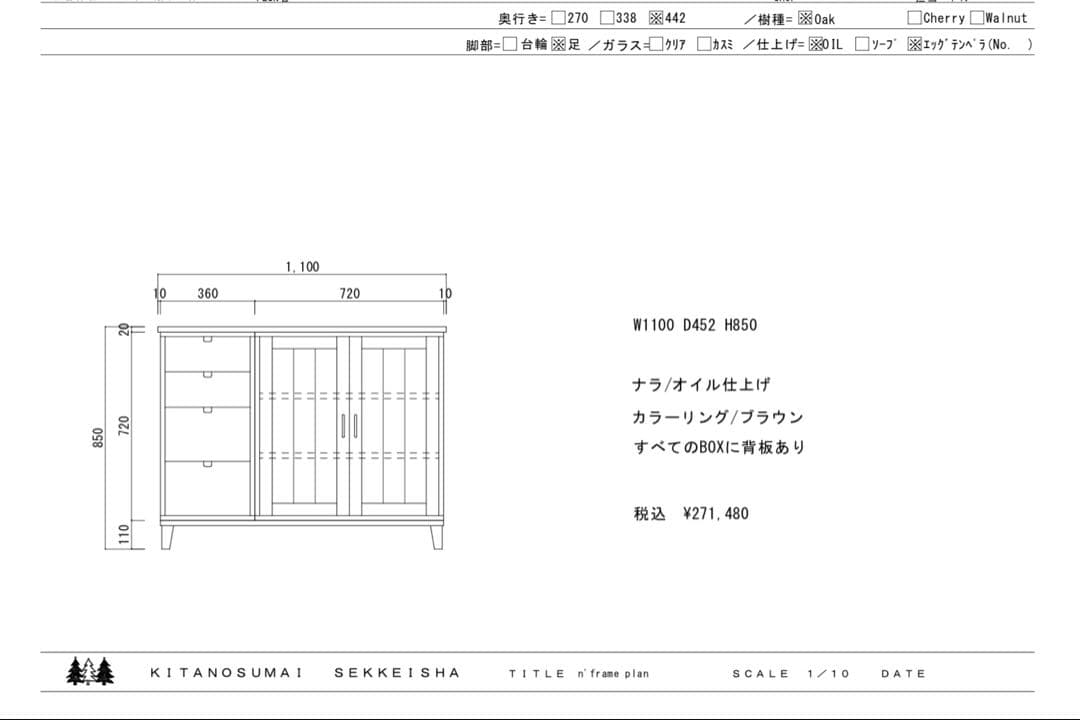
Task: Select the OIL finish checkbox
Action: coord(815,45)
